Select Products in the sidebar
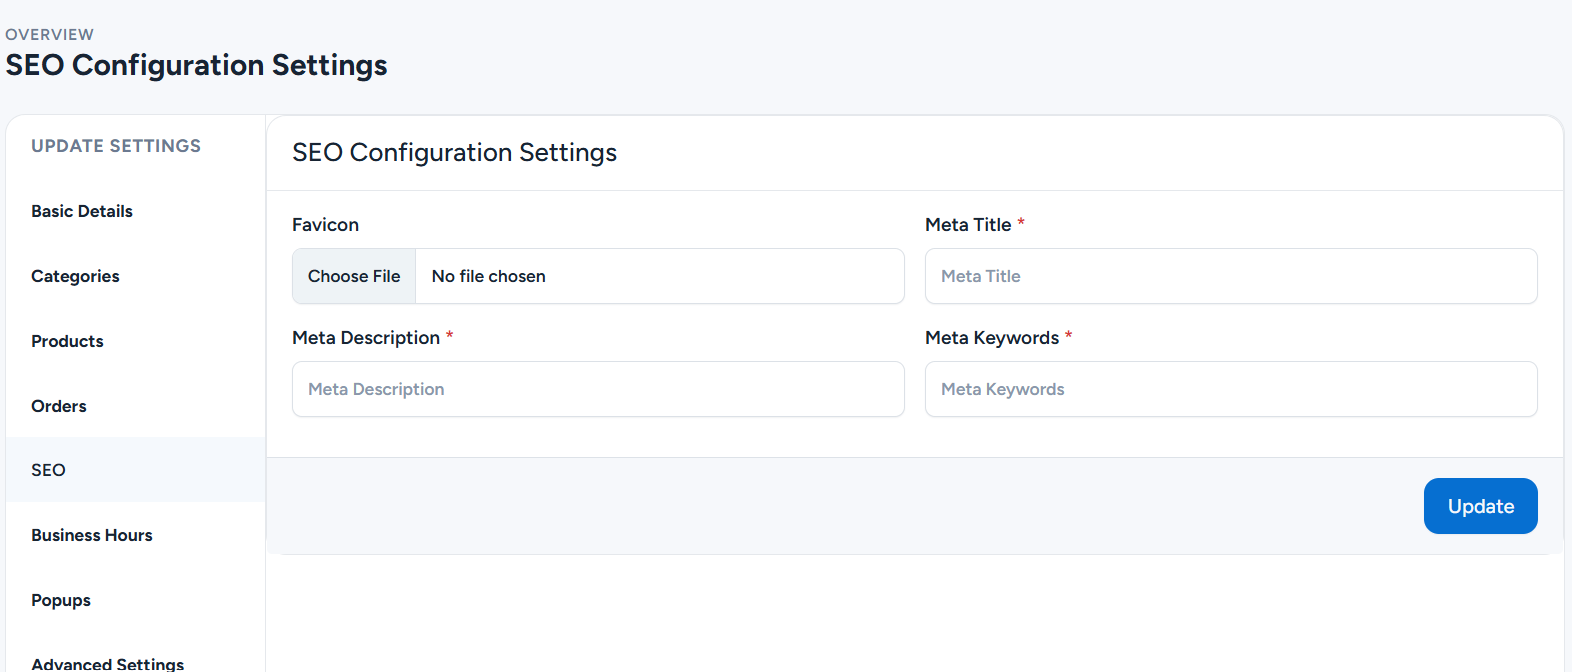The width and height of the screenshot is (1572, 672). point(67,341)
